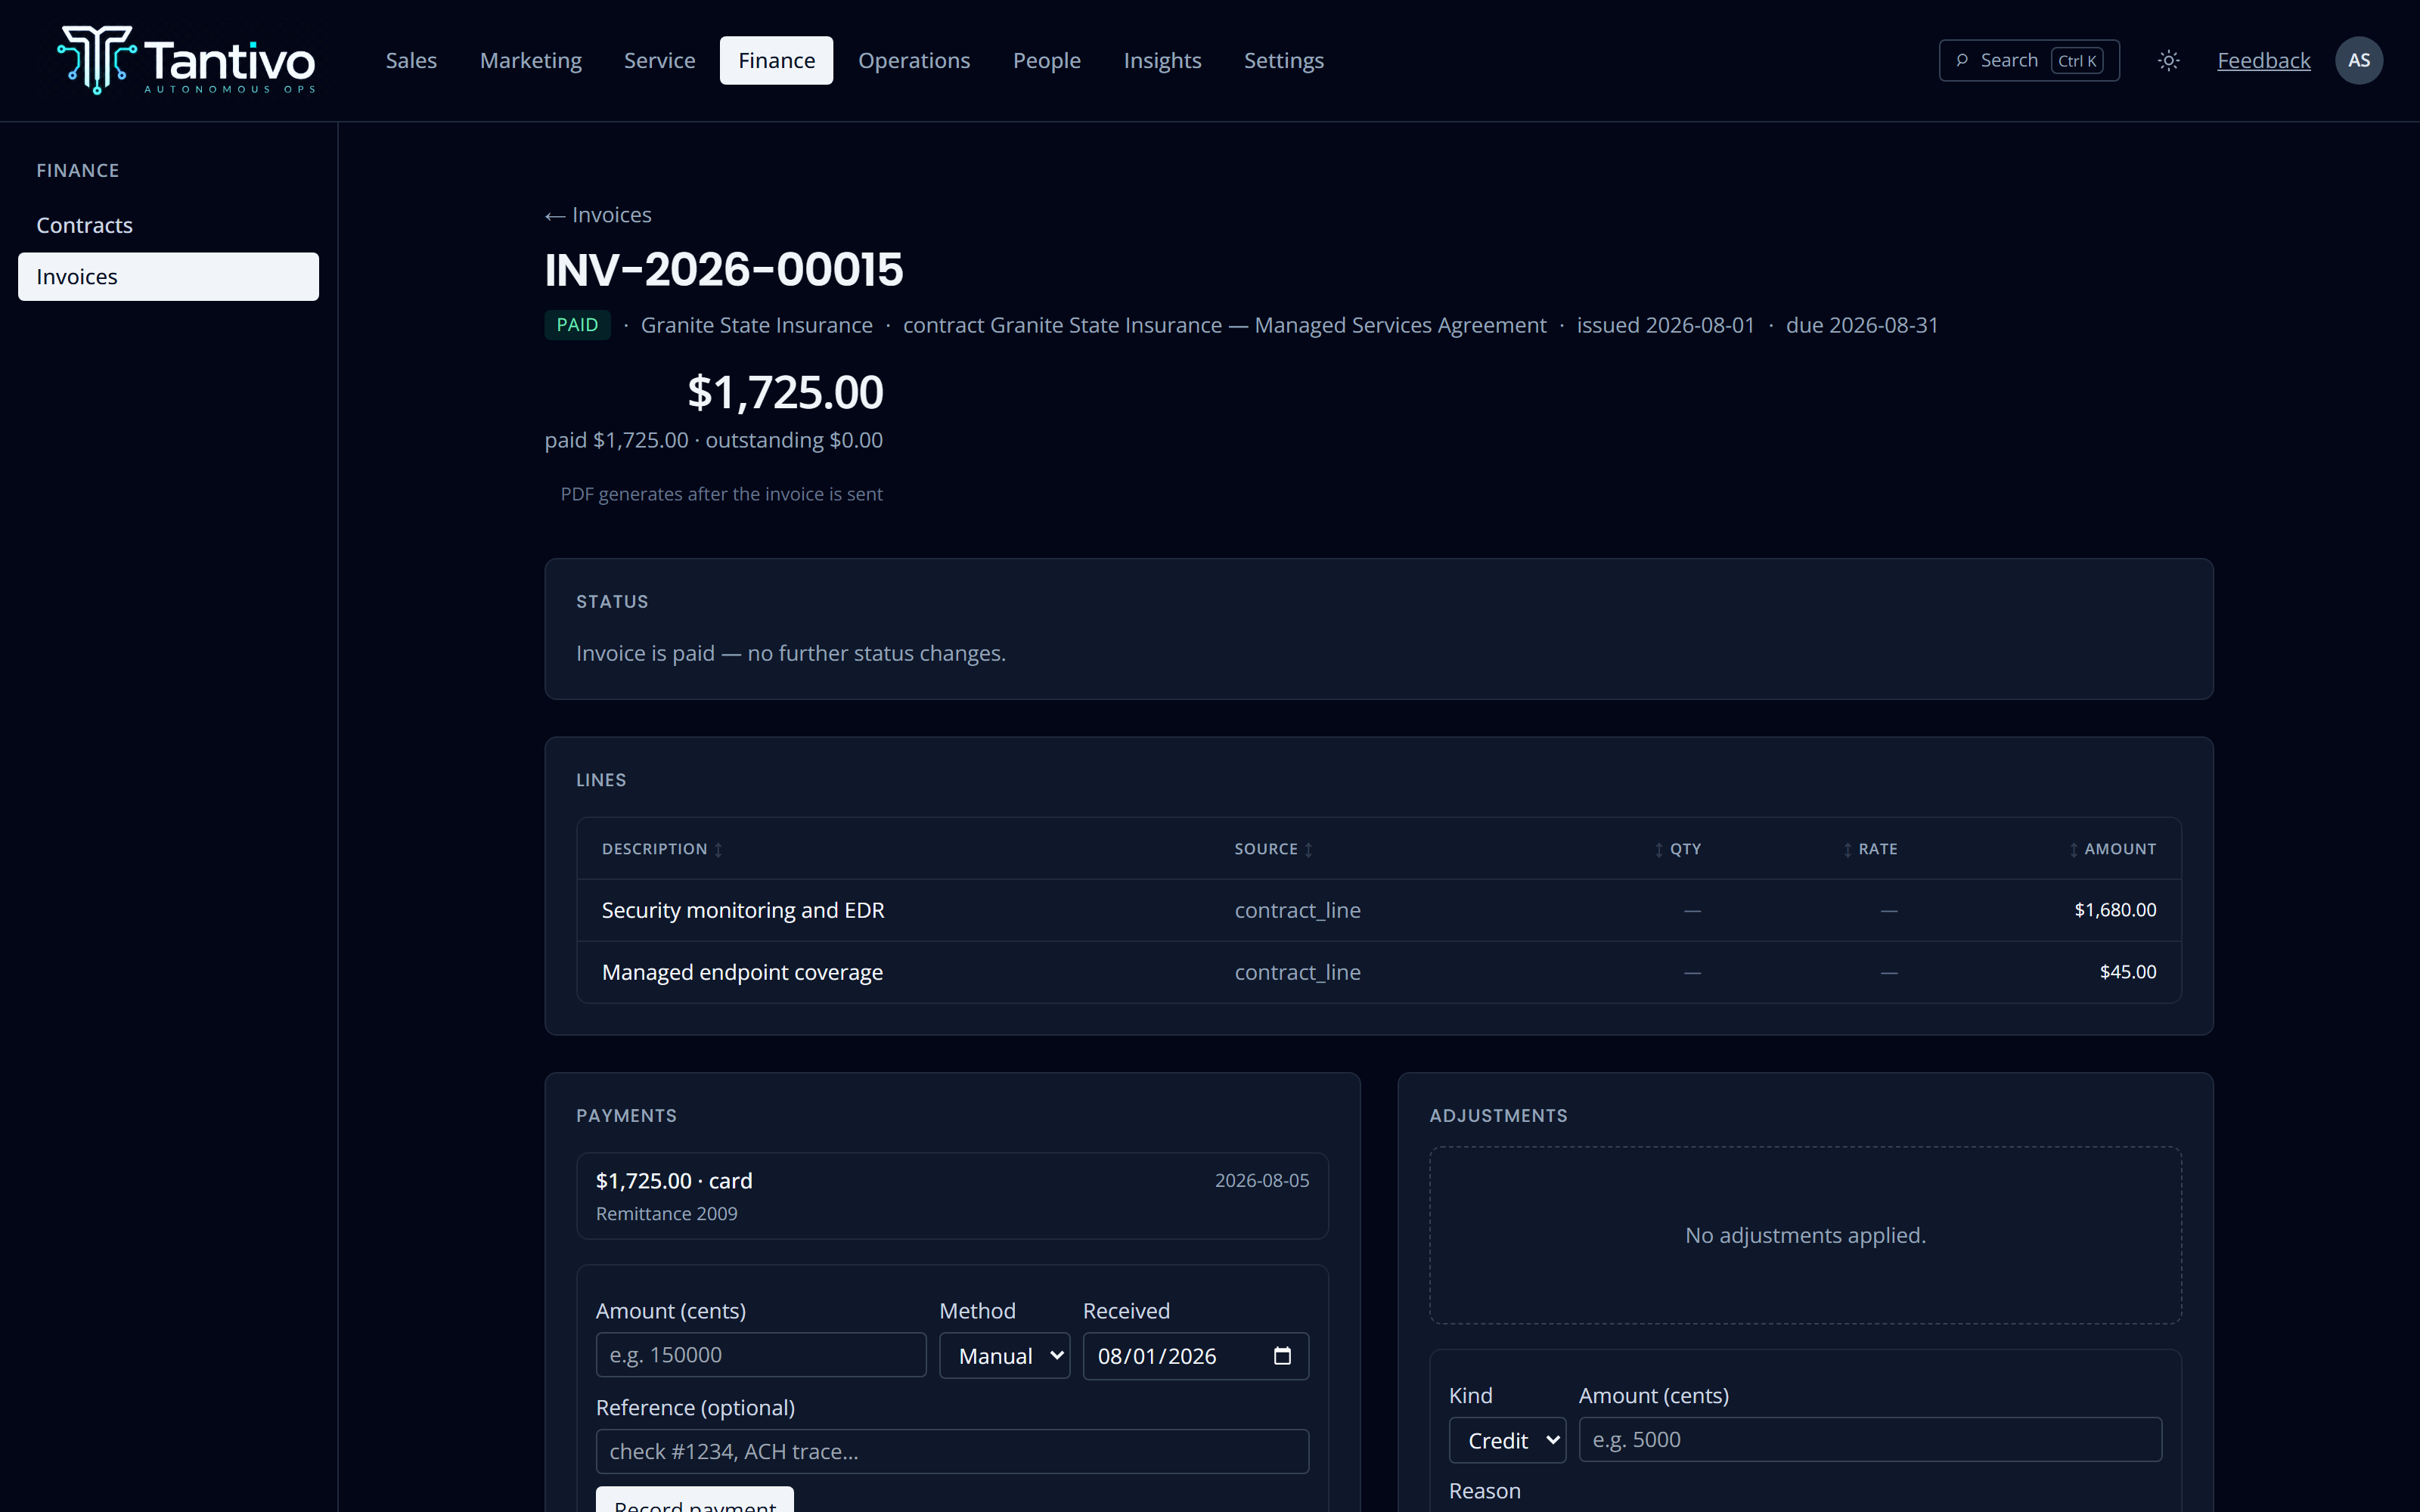Click the PAID status badge
Viewport: 2420px width, 1512px height.
click(577, 325)
